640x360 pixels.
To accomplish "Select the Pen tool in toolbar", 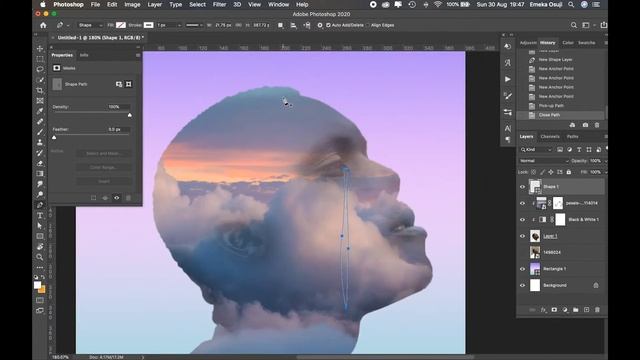I will click(x=40, y=205).
